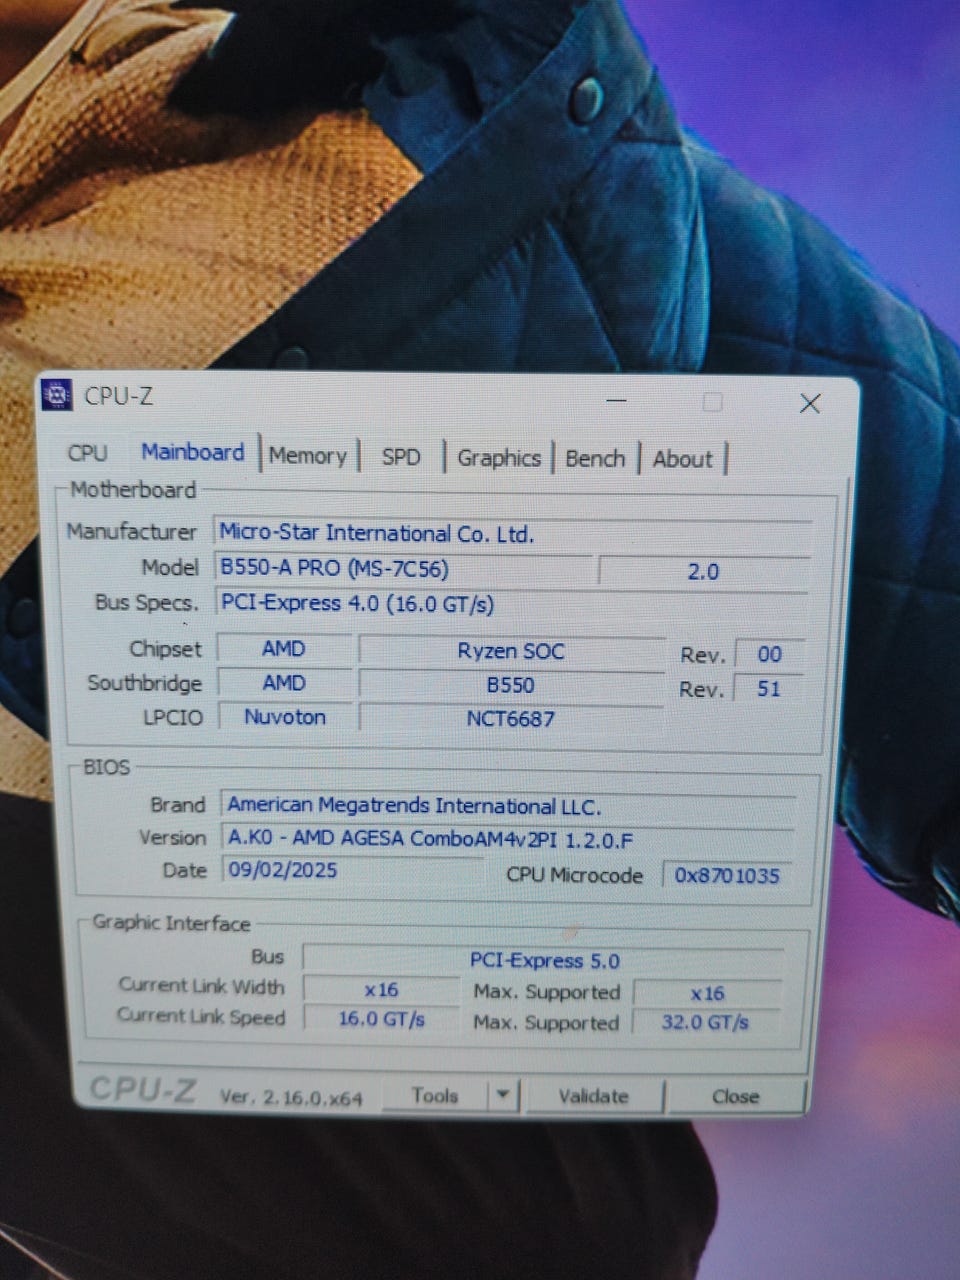Select the Mainboard tab
This screenshot has width=960, height=1280.
coord(193,452)
